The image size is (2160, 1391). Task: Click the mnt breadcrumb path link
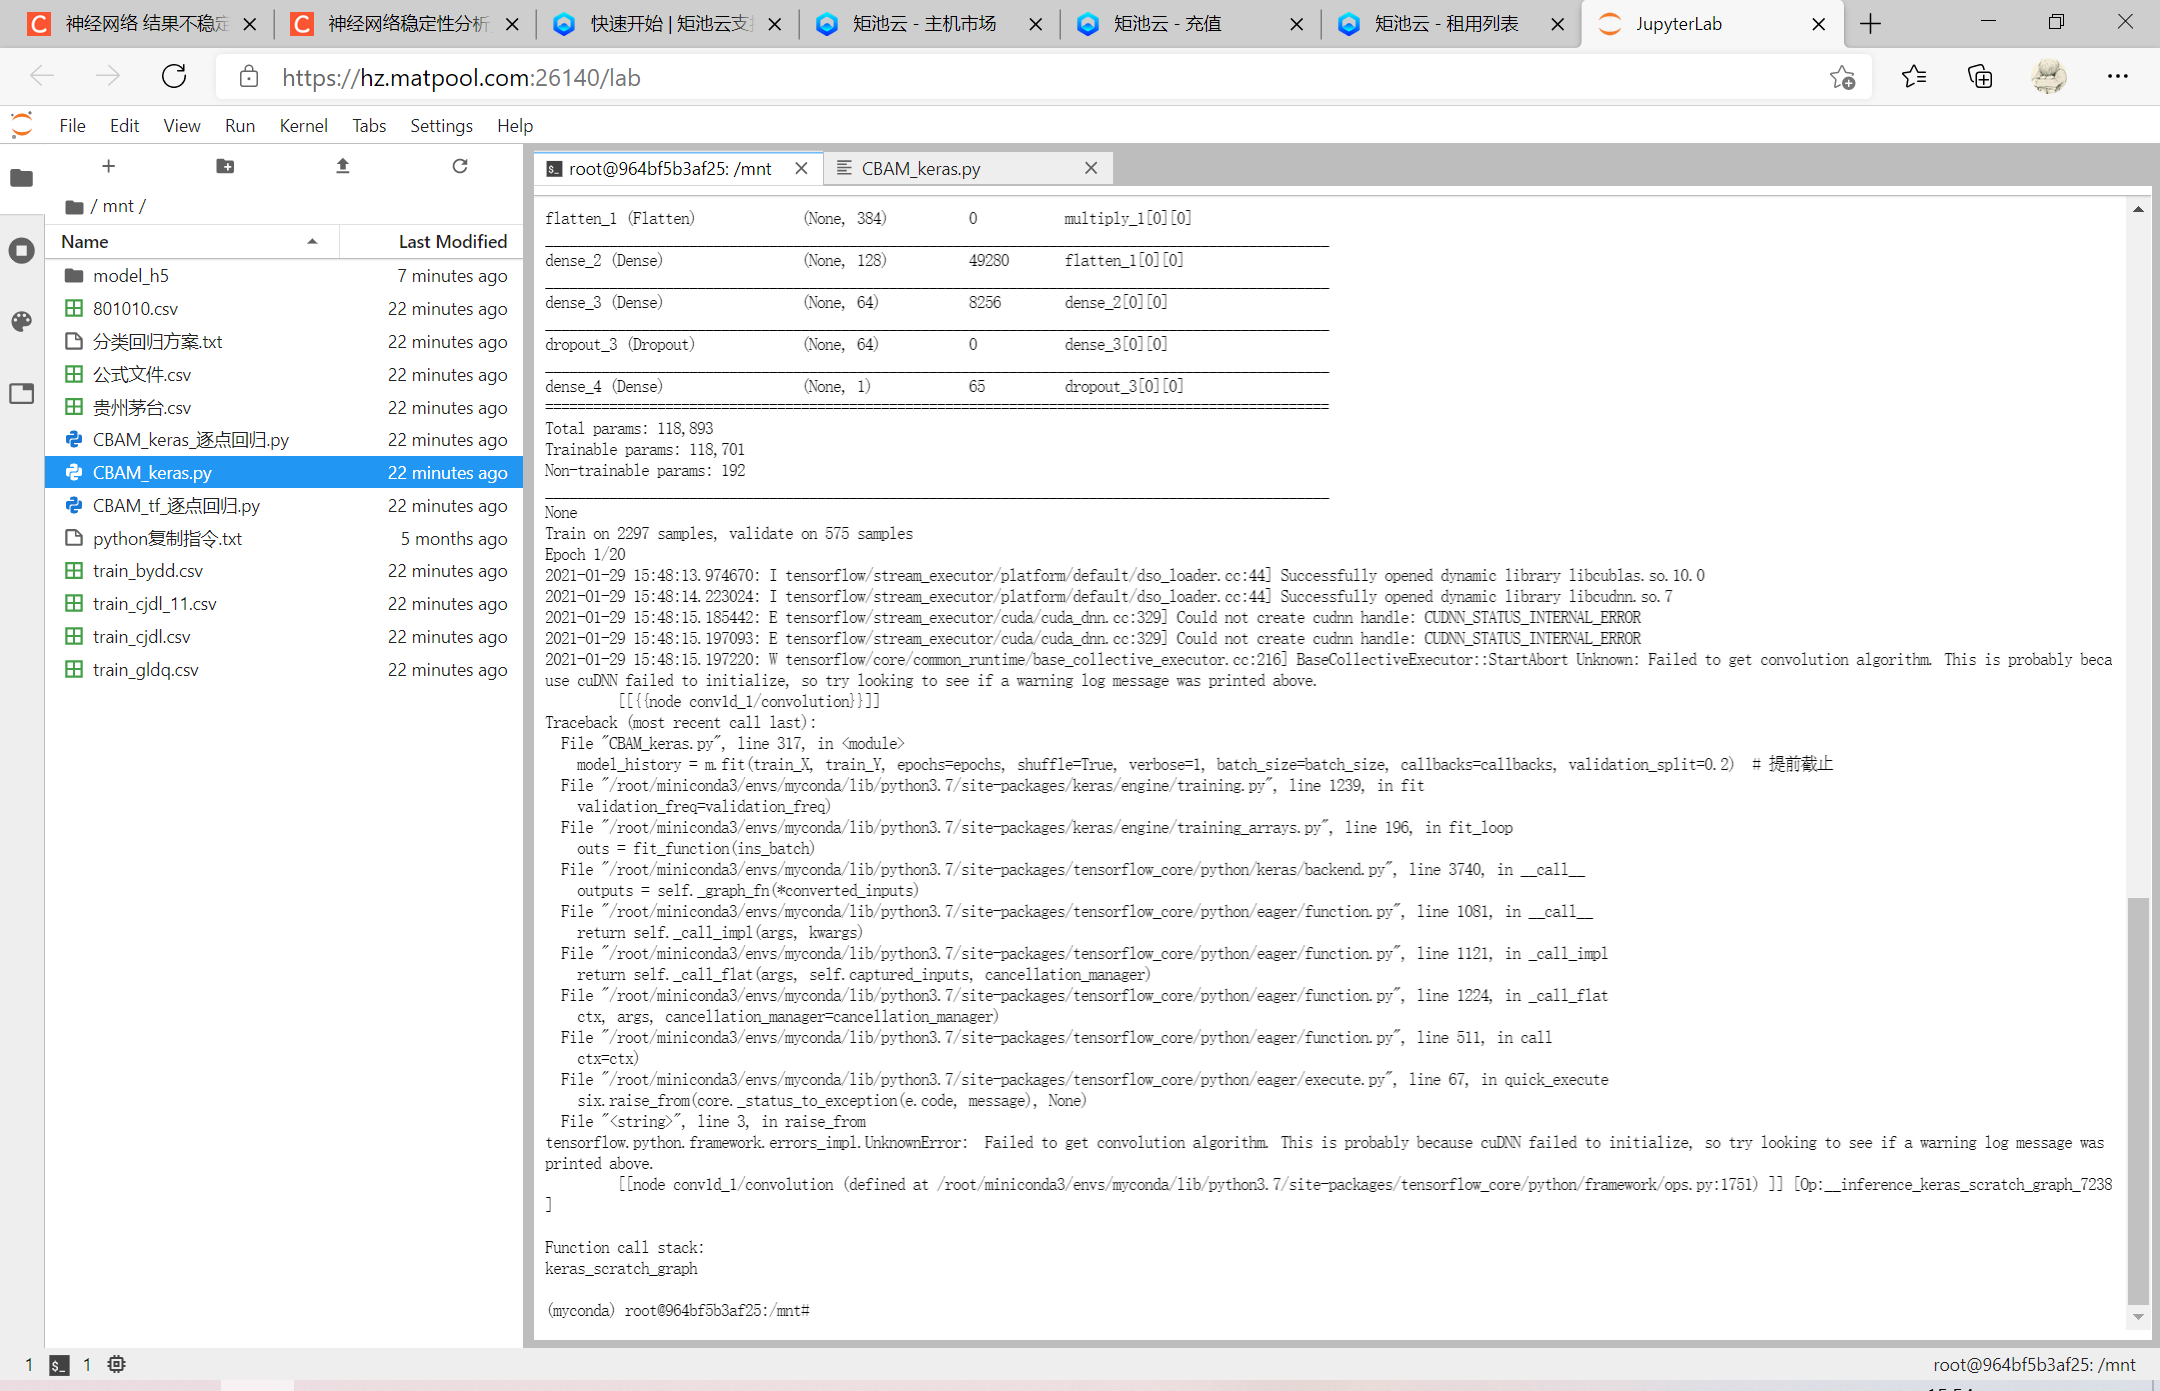tap(118, 206)
